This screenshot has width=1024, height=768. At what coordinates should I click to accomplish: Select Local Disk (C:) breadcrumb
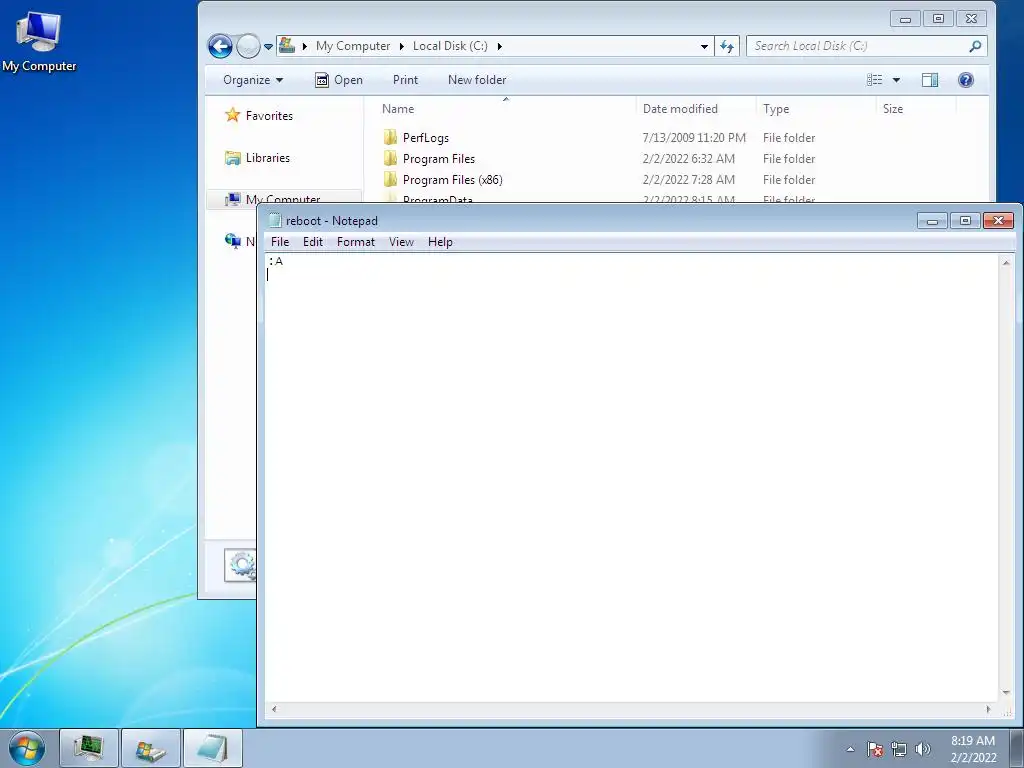pos(450,46)
